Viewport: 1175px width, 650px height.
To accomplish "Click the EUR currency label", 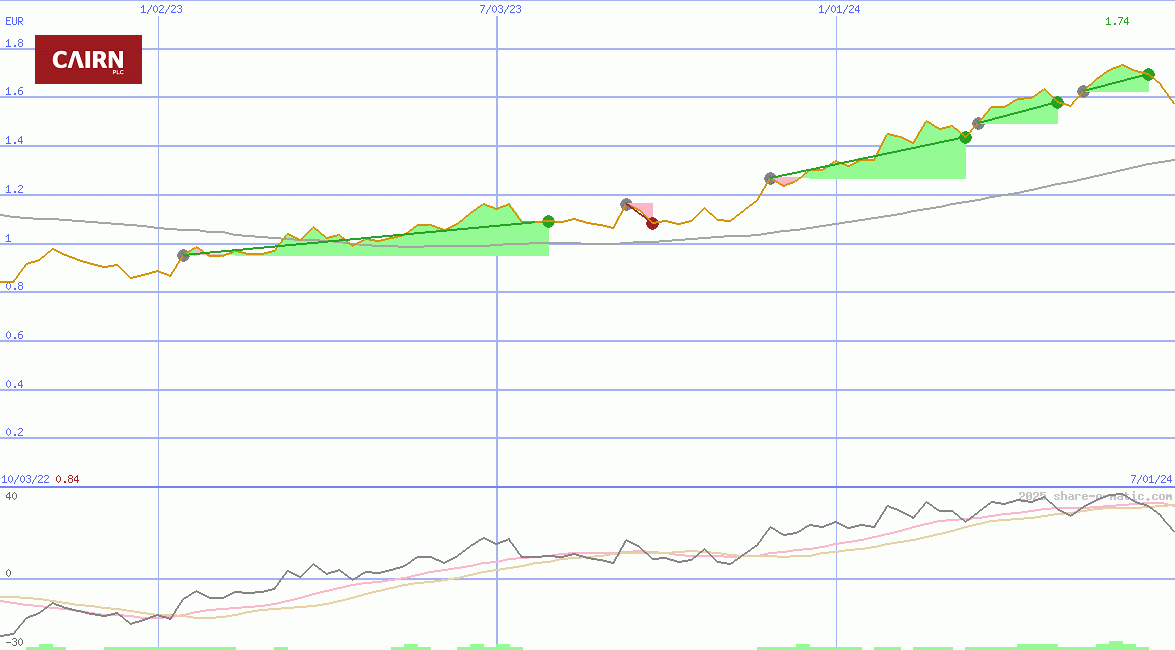I will tap(14, 21).
